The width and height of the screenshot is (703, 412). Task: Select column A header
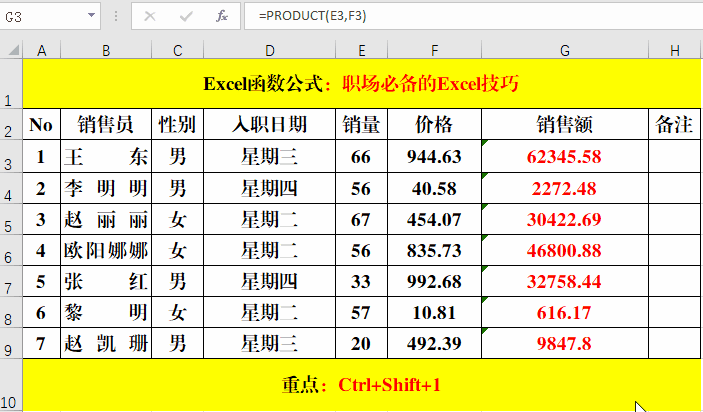click(x=42, y=50)
